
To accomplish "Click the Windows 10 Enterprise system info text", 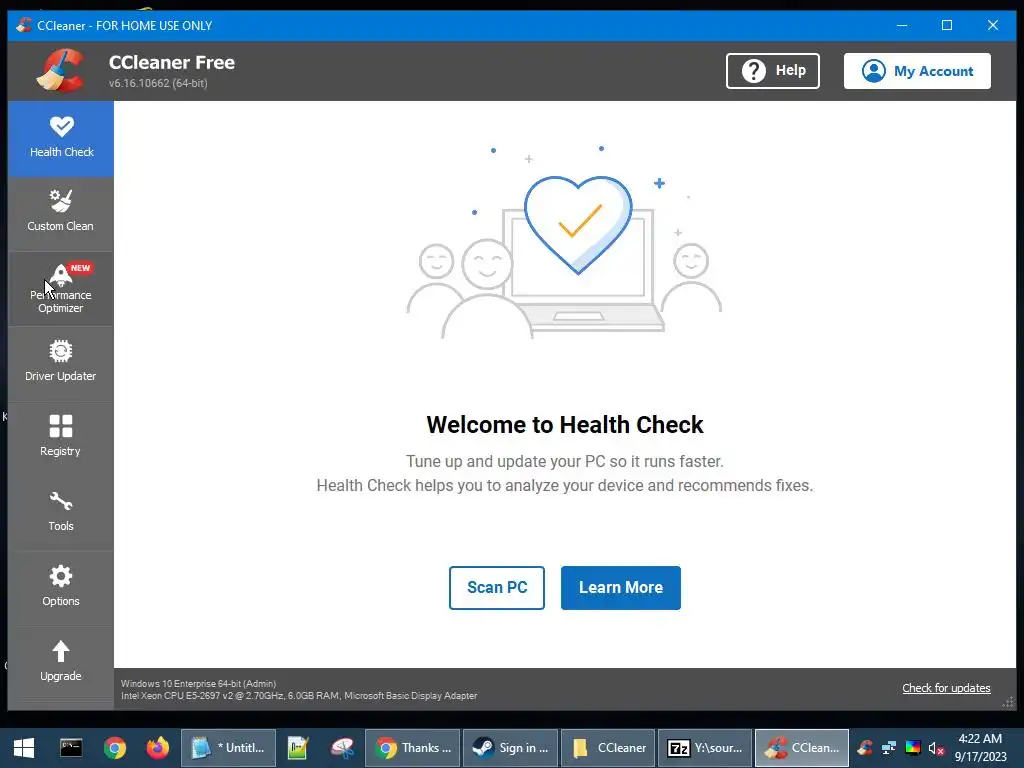I will [199, 683].
